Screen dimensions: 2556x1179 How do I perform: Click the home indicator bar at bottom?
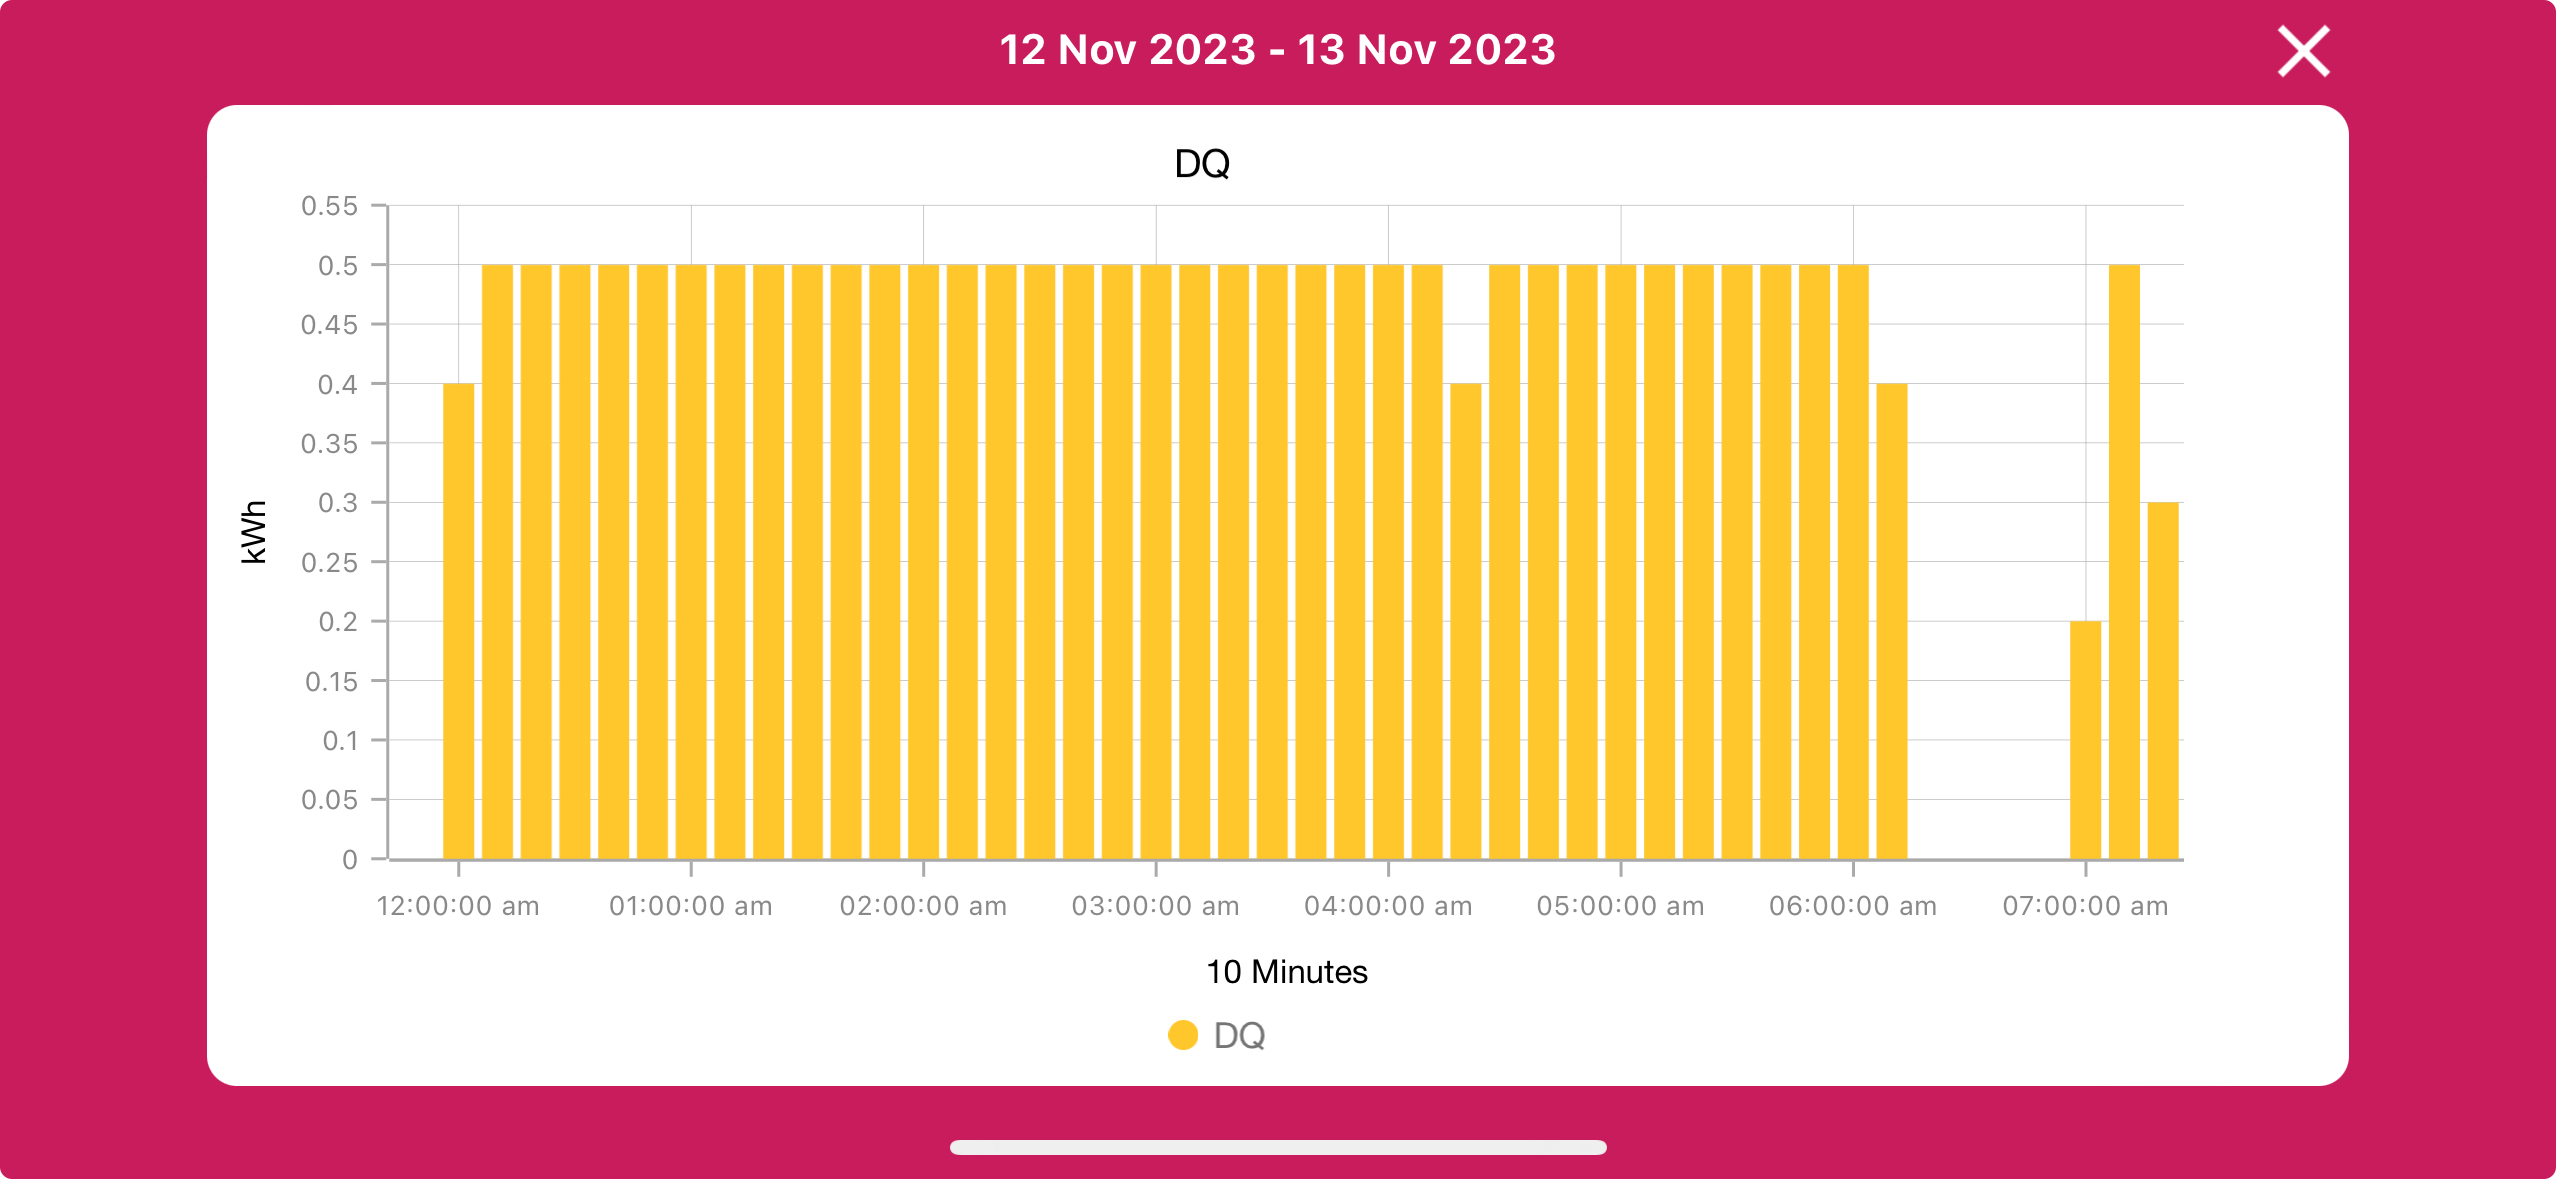click(1278, 1147)
